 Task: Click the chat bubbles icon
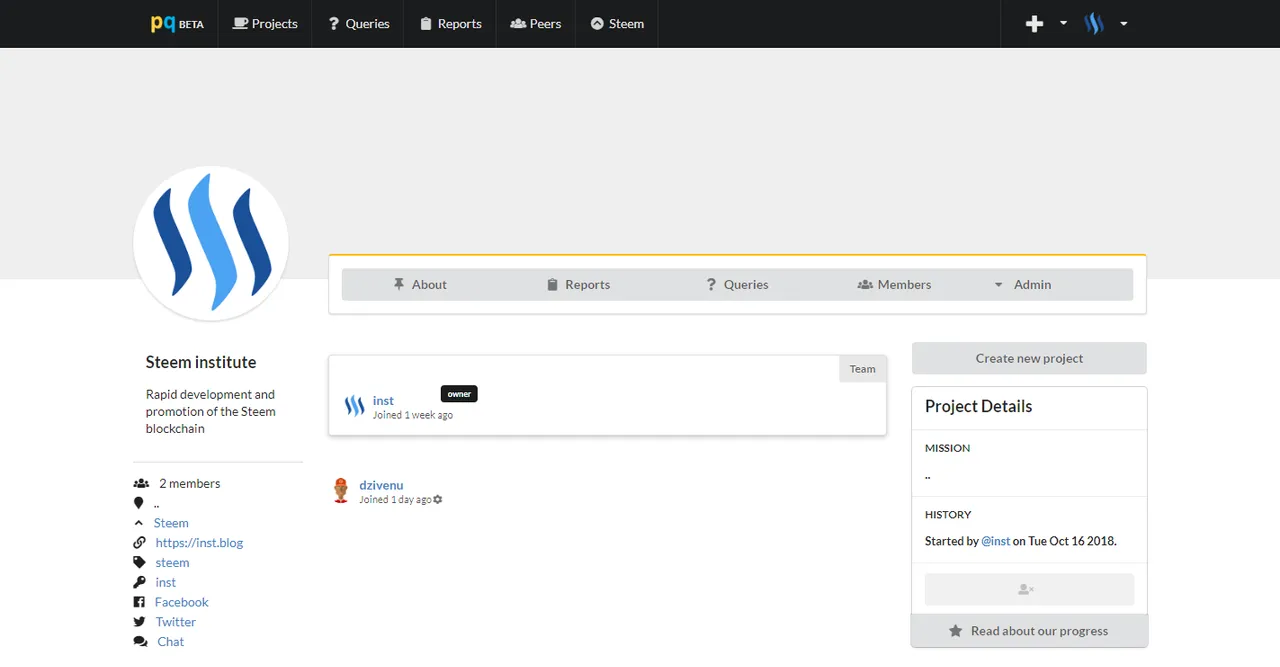tap(140, 642)
